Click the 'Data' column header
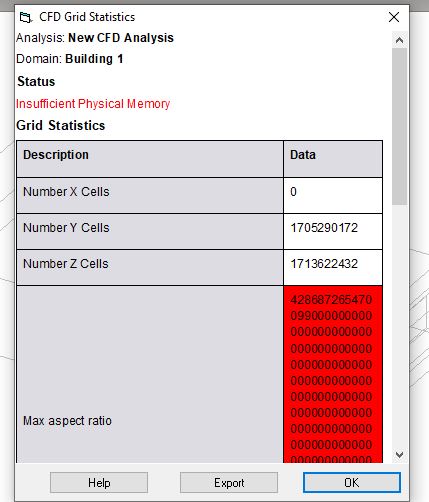Viewport: 429px width, 502px height. 333,159
